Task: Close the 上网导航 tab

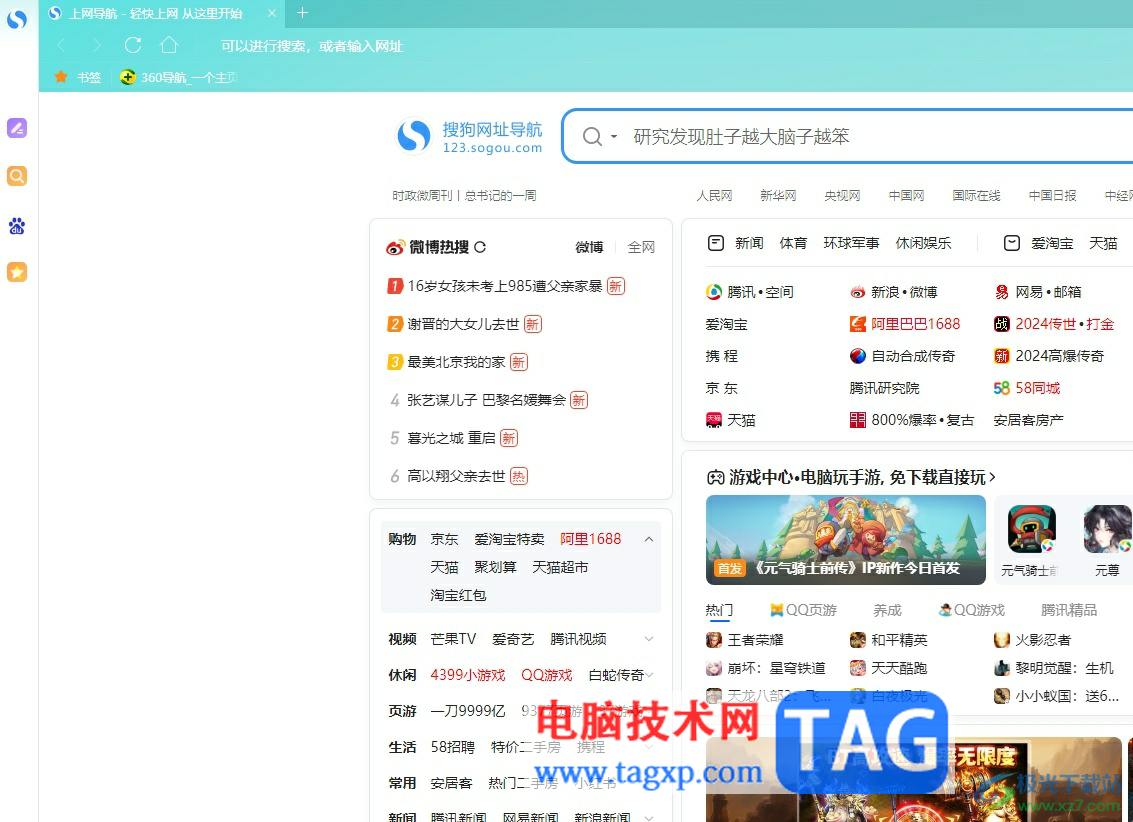Action: click(272, 13)
